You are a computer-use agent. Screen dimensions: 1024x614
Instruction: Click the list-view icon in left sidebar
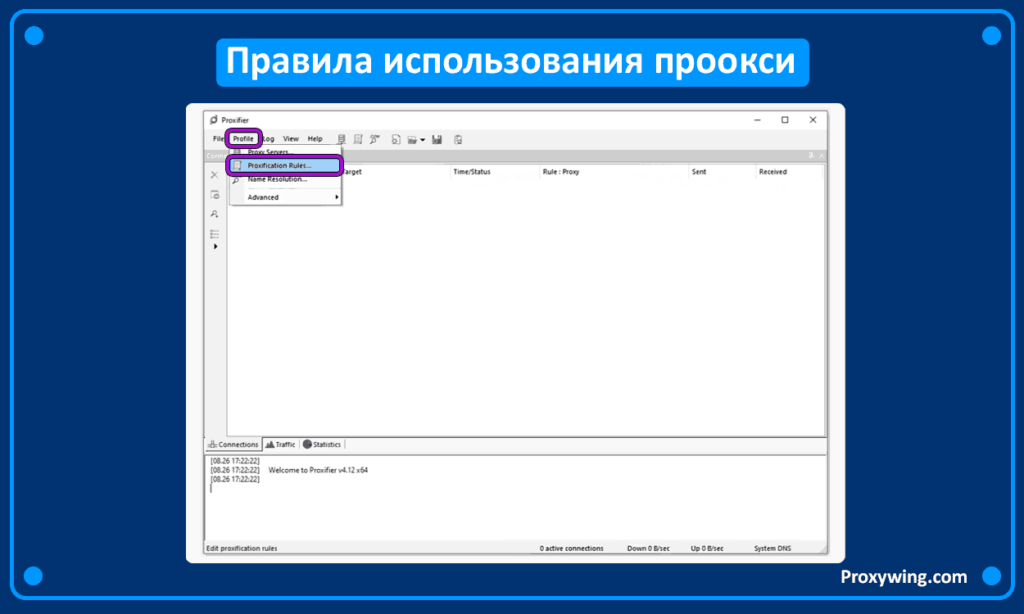point(214,234)
